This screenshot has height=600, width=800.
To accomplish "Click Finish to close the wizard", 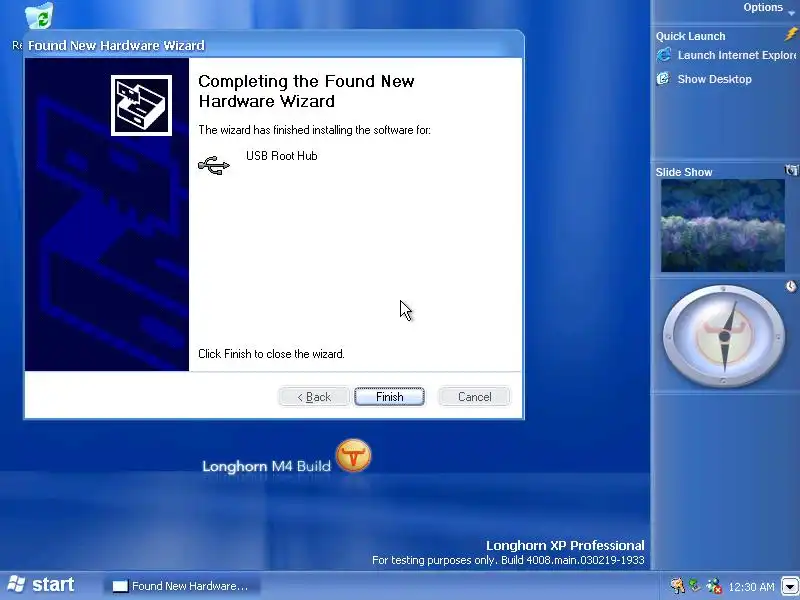I will click(x=389, y=396).
